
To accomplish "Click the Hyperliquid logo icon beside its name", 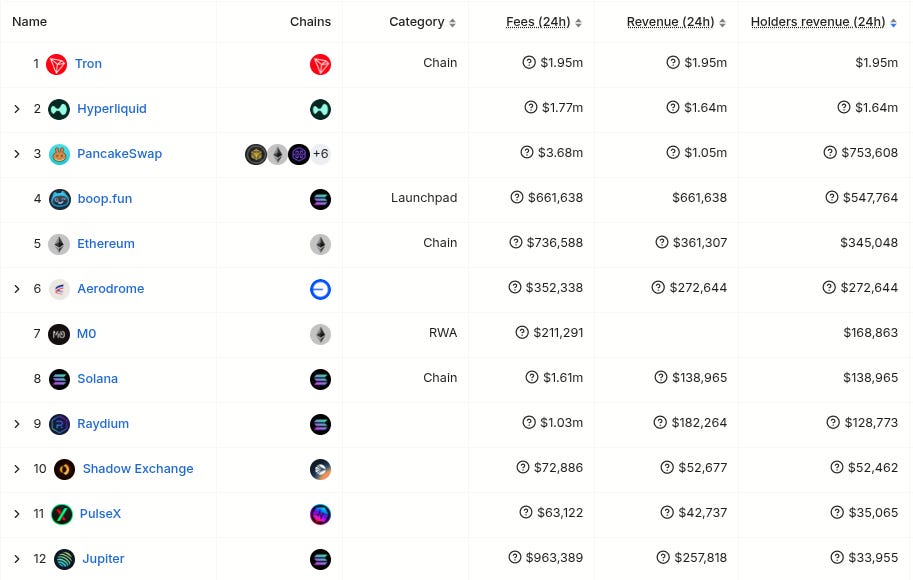I will (59, 109).
